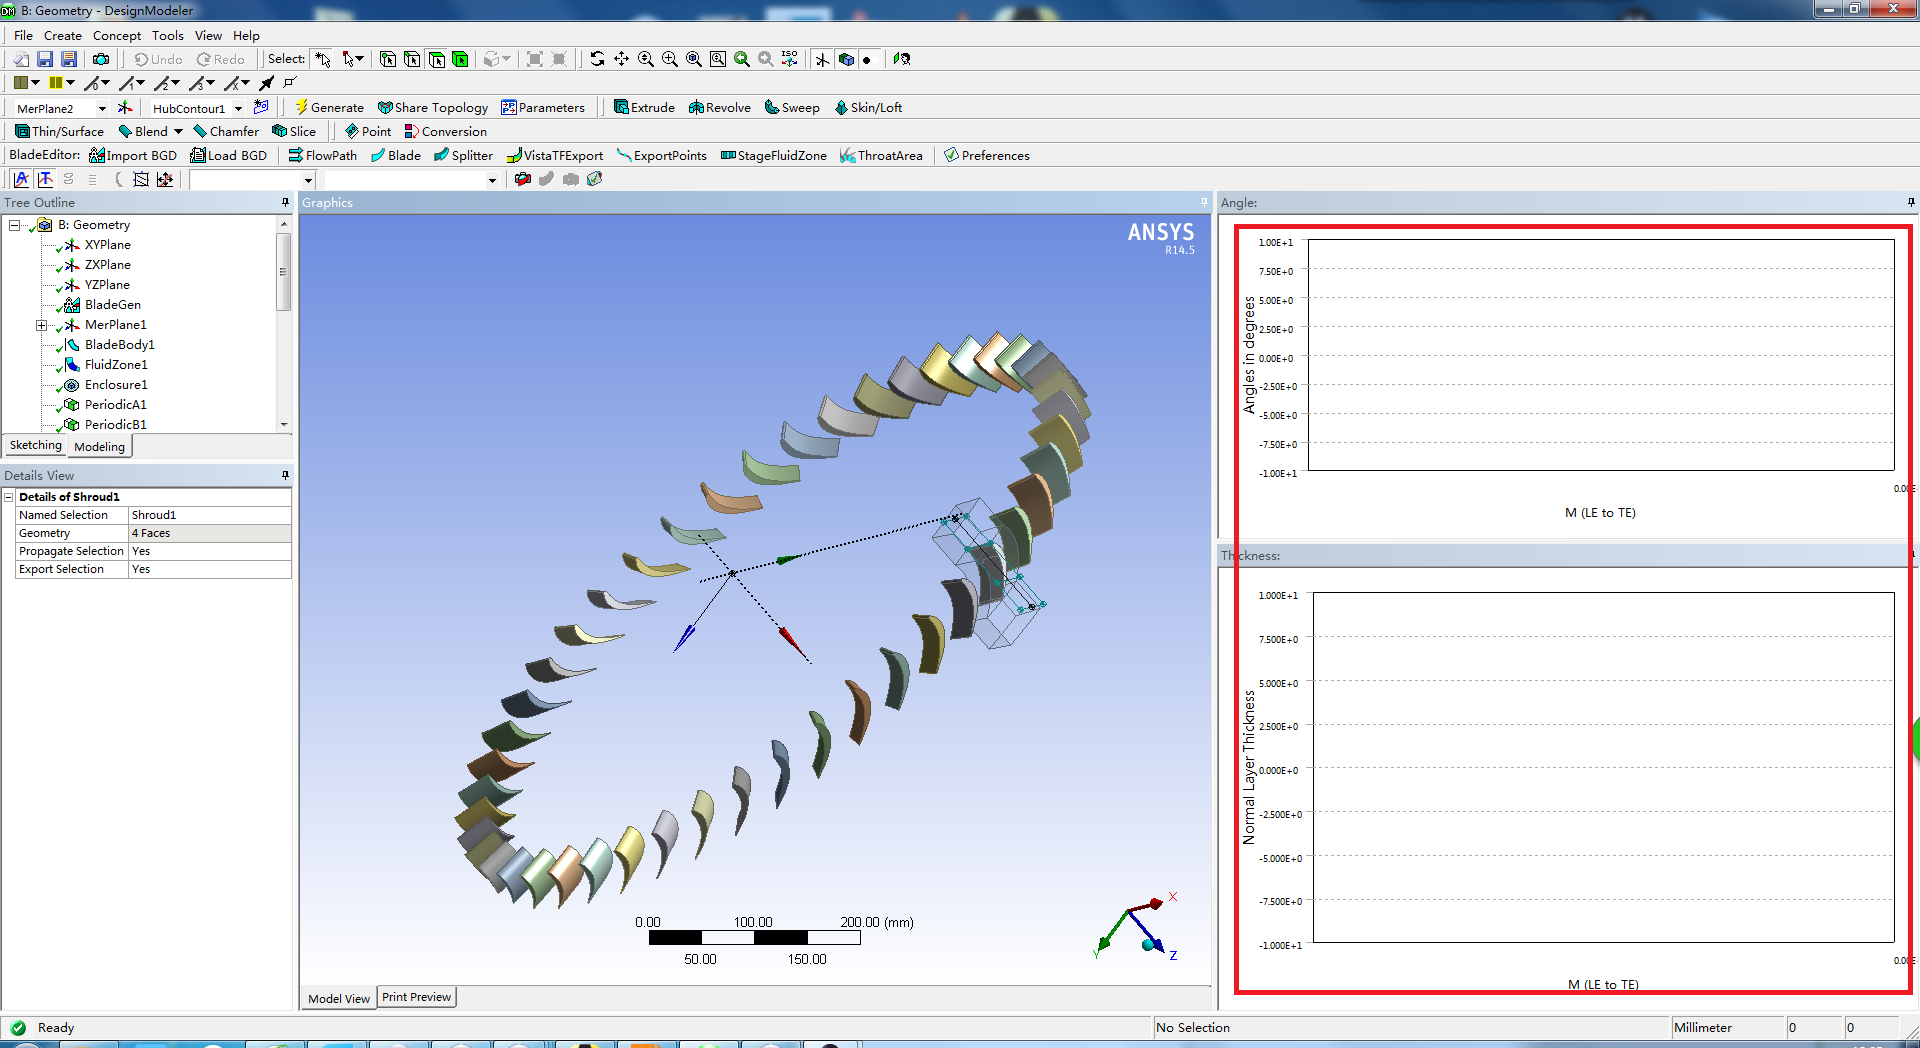
Task: Open the Concept menu
Action: coord(117,36)
